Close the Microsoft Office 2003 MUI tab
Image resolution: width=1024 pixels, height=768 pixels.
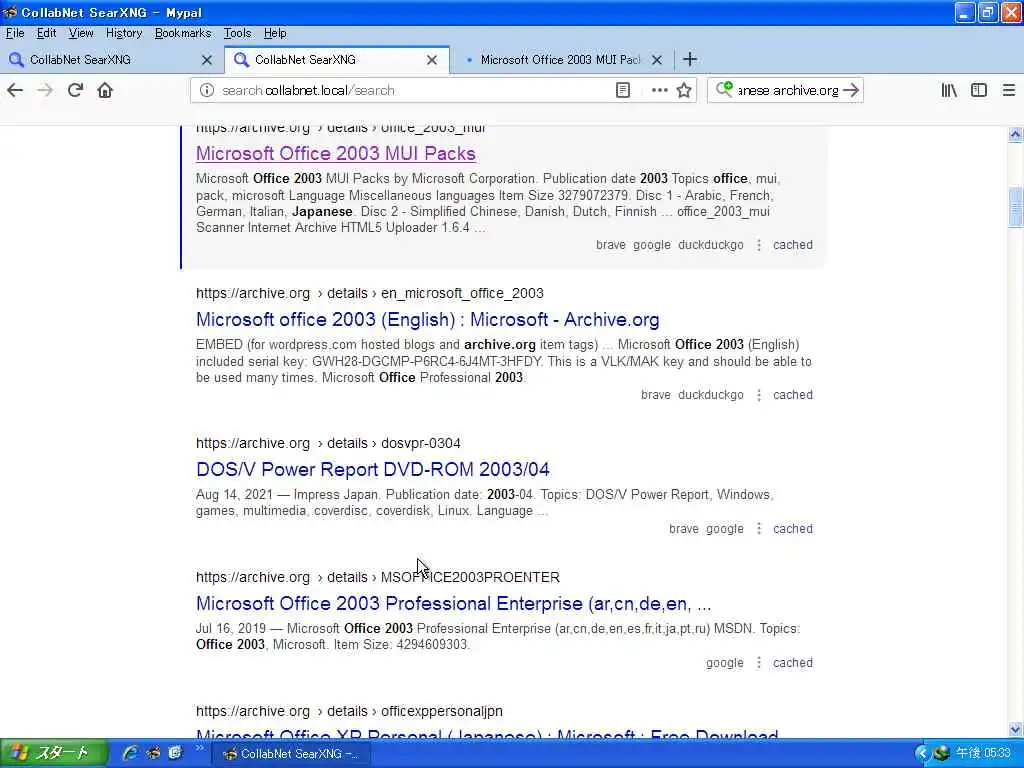(657, 60)
